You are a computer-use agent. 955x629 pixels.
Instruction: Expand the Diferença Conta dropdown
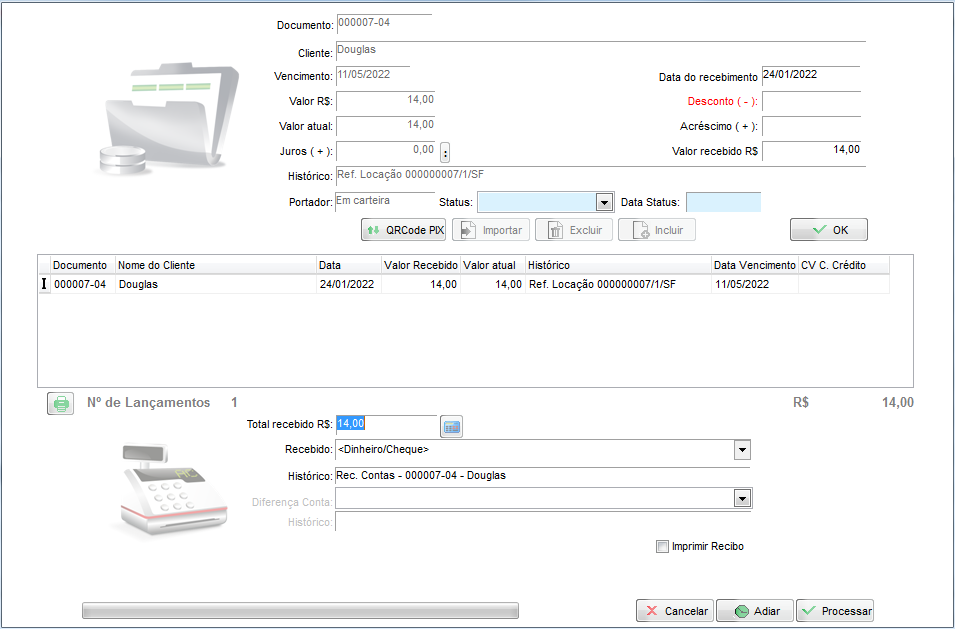[742, 498]
